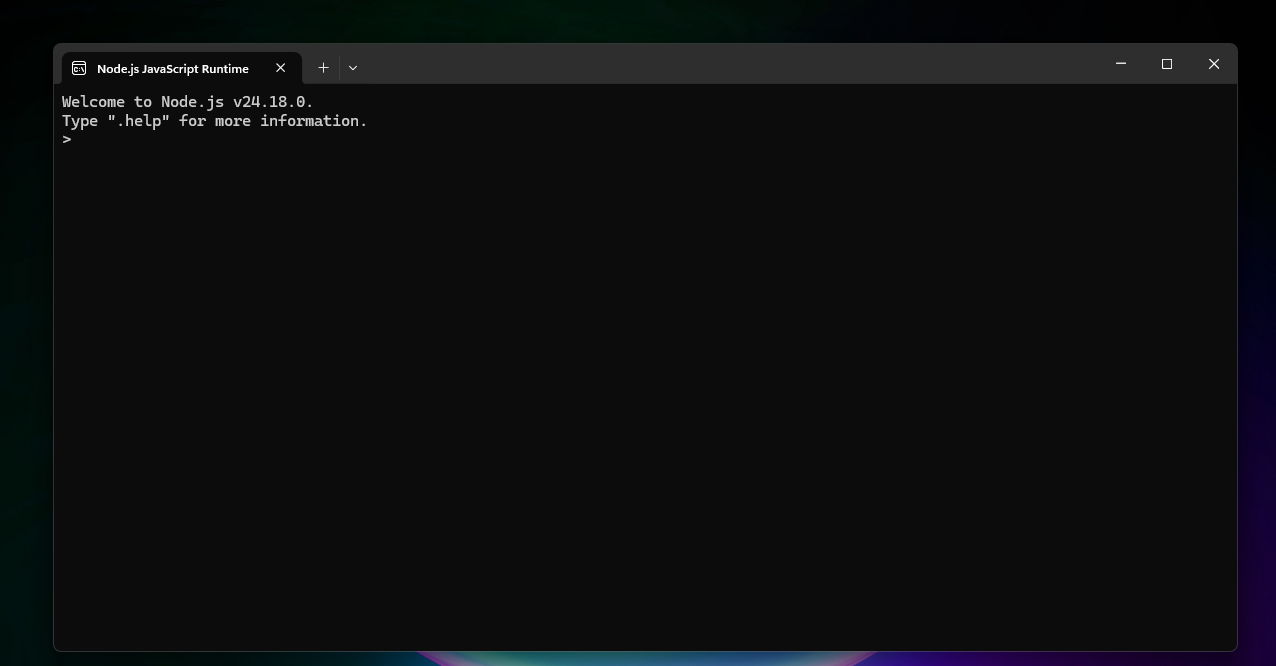Screen dimensions: 1276x666
Task: Click the word "more" in the help hint
Action: [x=233, y=121]
